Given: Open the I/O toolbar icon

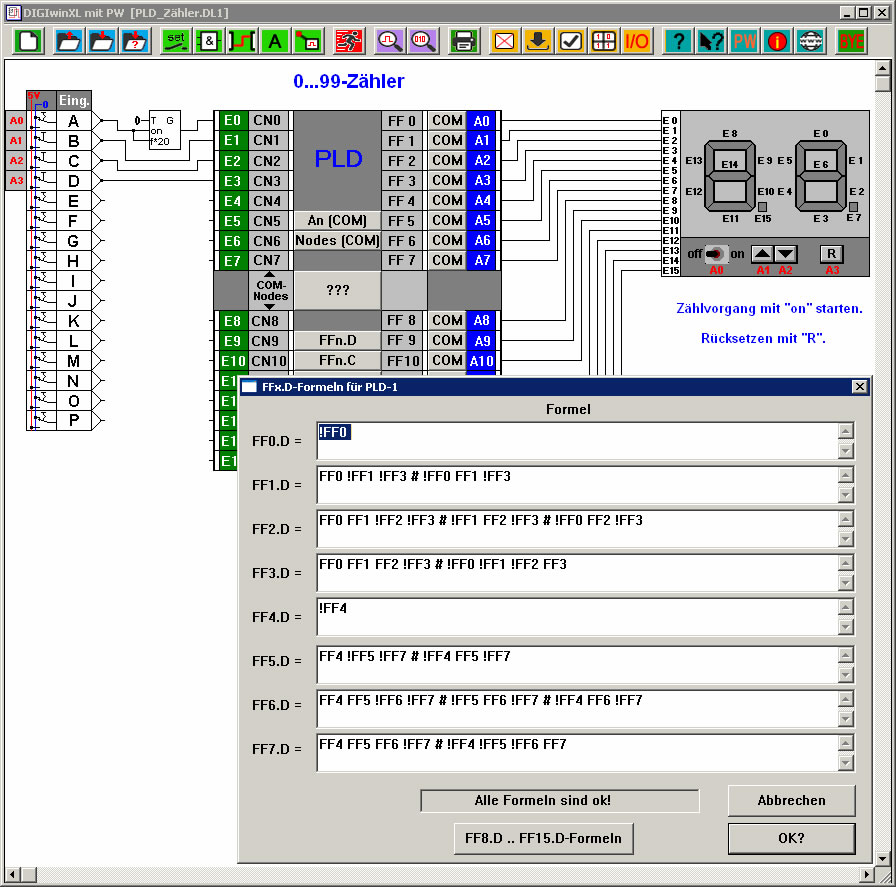Looking at the screenshot, I should point(637,41).
